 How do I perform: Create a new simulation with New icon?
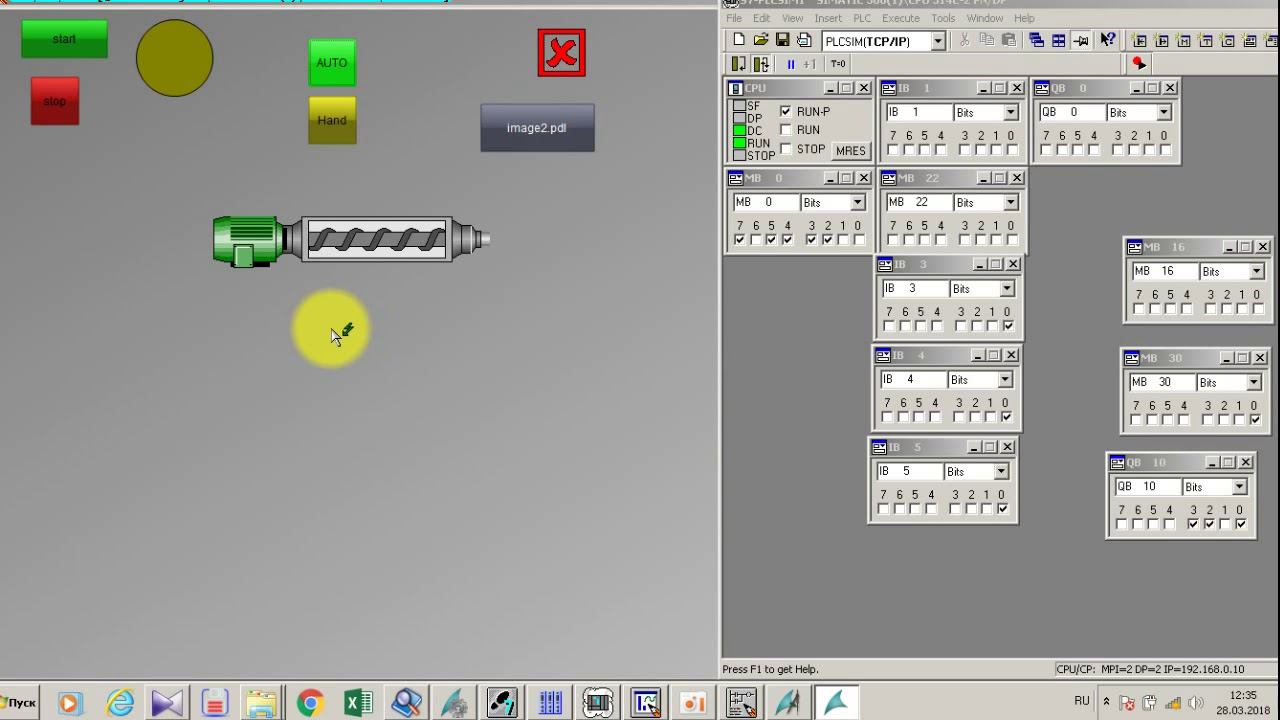tap(739, 40)
